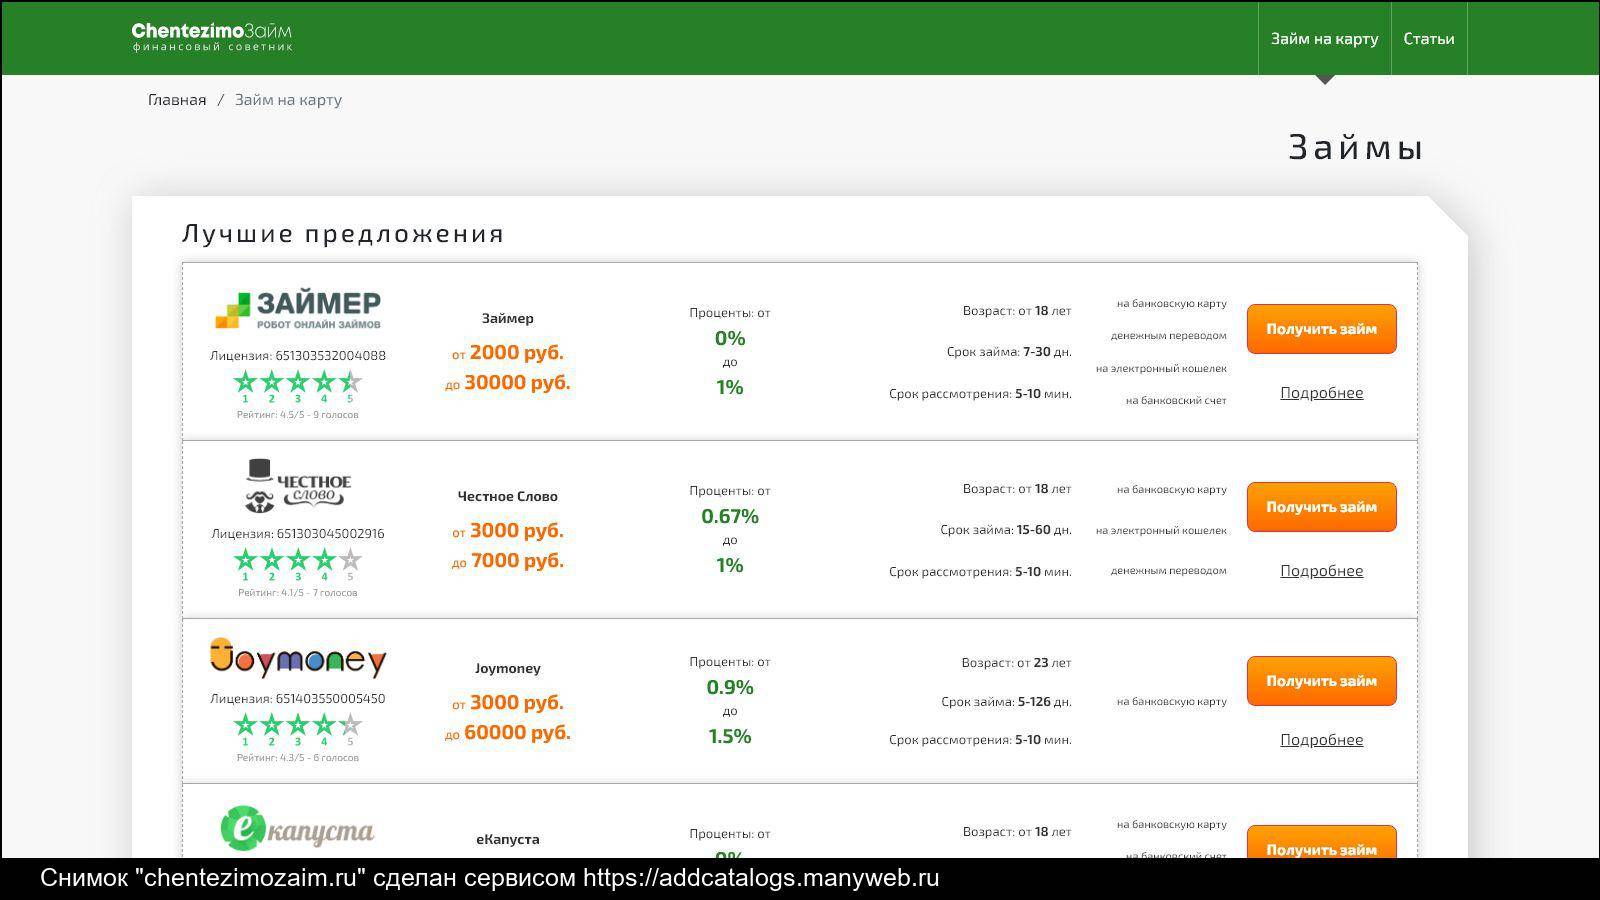Screen dimensions: 1600x900
Task: Click the Joymoney offer name
Action: [508, 668]
